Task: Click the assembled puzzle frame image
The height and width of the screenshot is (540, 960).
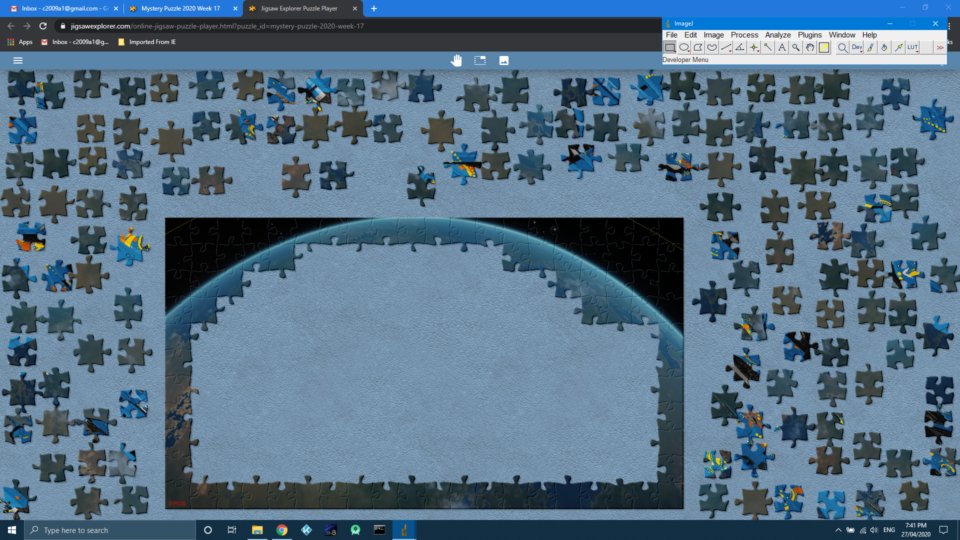Action: (x=424, y=363)
